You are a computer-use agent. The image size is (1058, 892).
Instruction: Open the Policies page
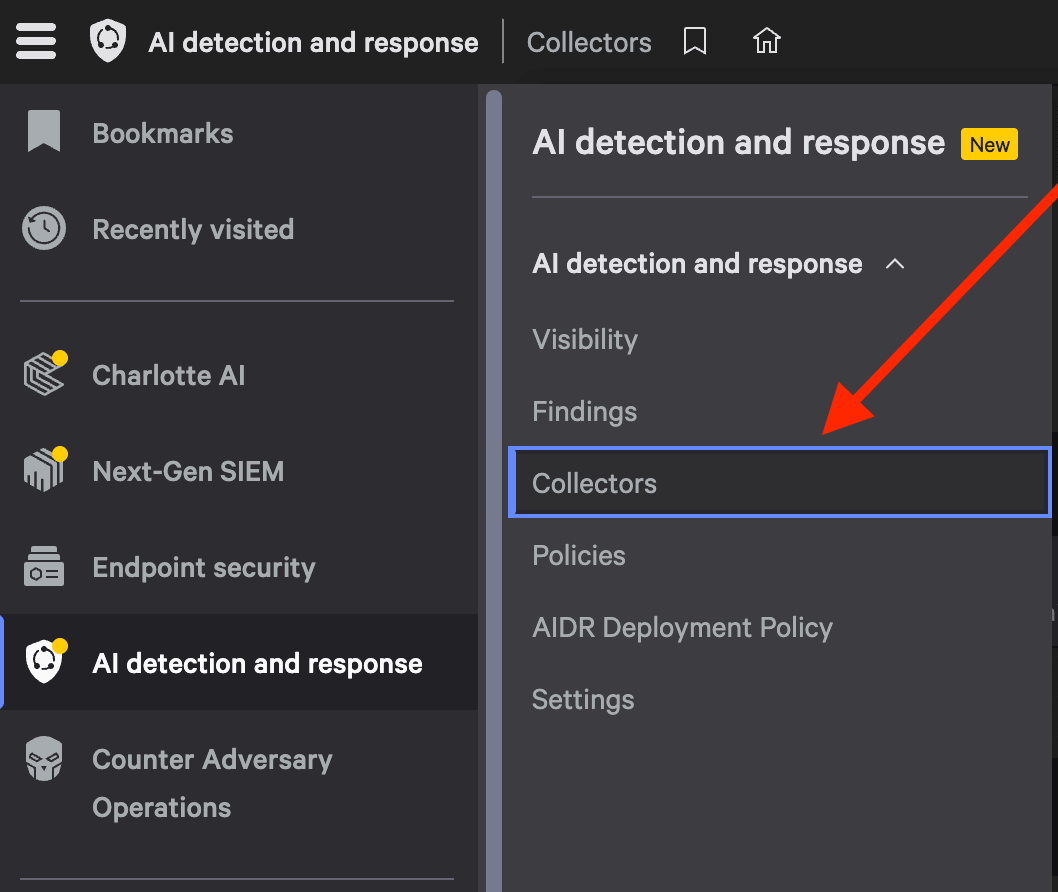click(578, 555)
